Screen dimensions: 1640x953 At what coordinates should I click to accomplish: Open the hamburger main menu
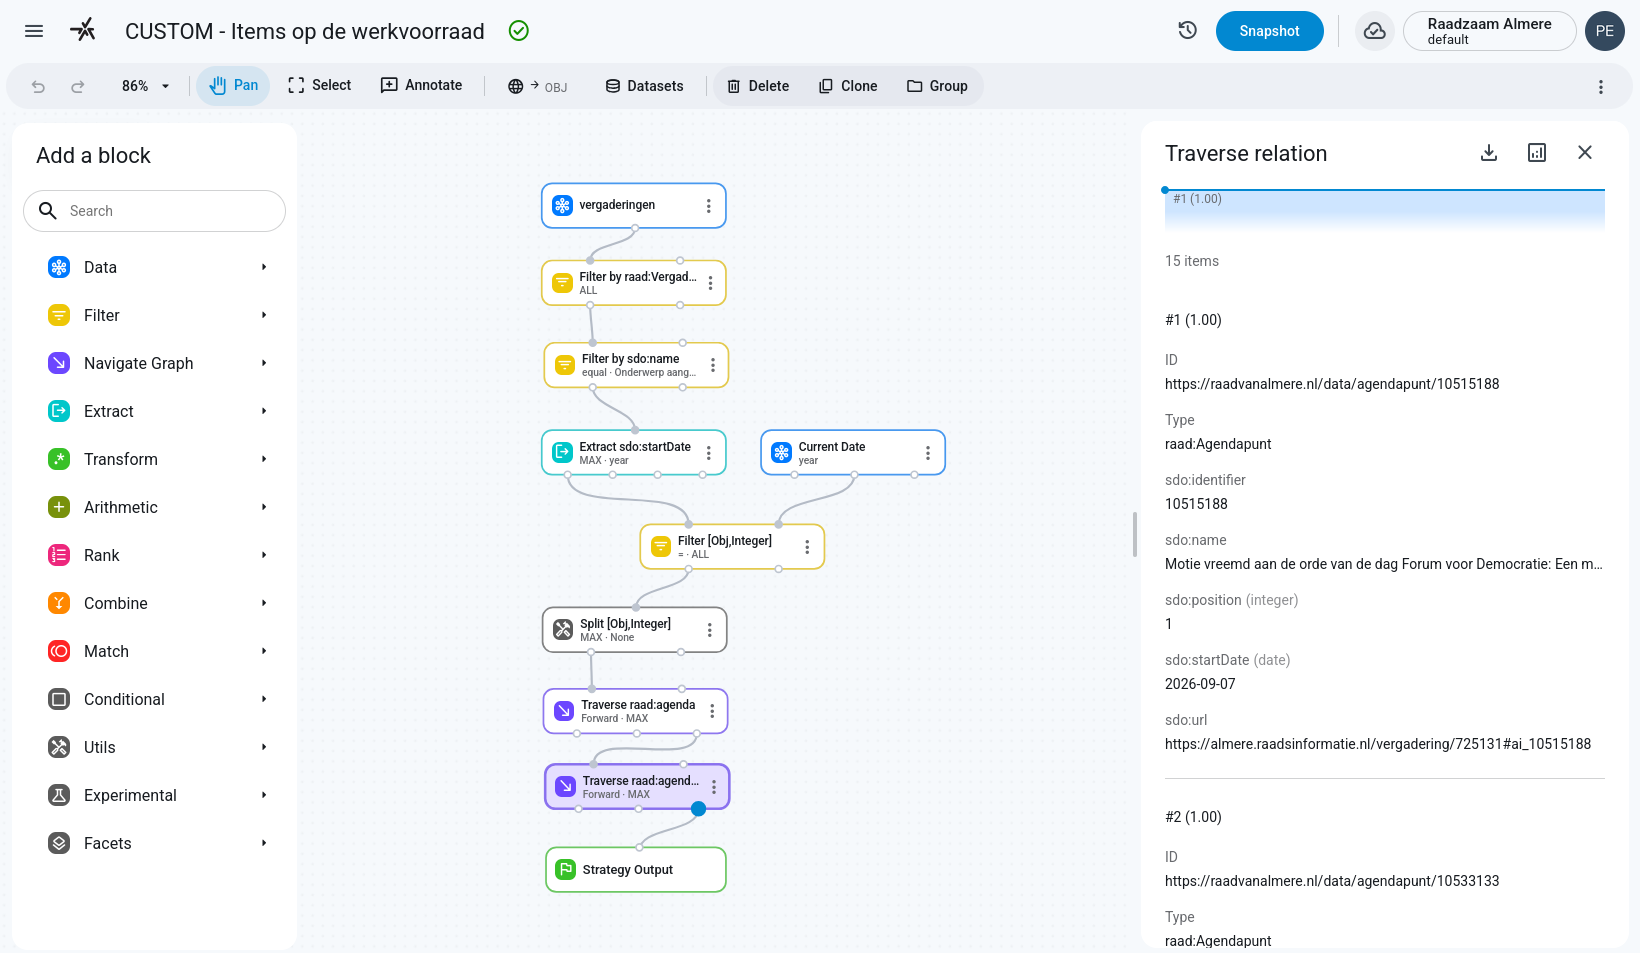(x=34, y=31)
